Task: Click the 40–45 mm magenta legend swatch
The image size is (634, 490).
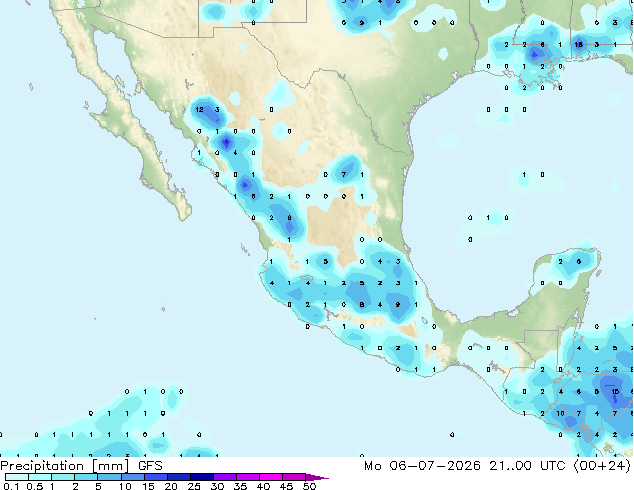Action: (271, 477)
